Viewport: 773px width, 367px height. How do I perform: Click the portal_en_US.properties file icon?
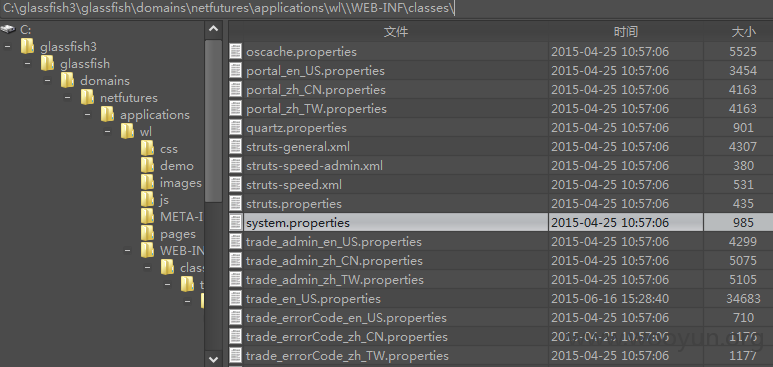tap(236, 71)
